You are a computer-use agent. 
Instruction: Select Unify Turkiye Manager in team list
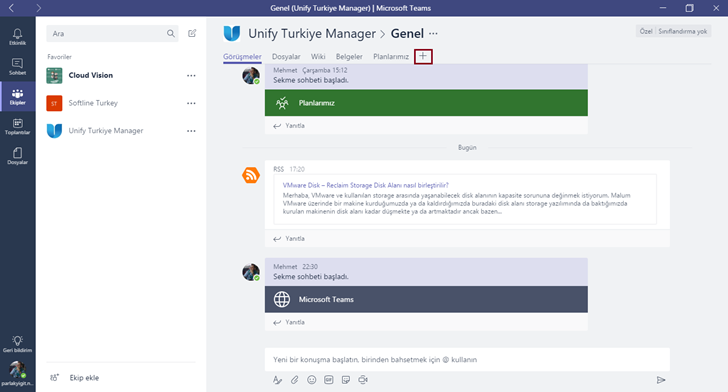[x=121, y=131]
